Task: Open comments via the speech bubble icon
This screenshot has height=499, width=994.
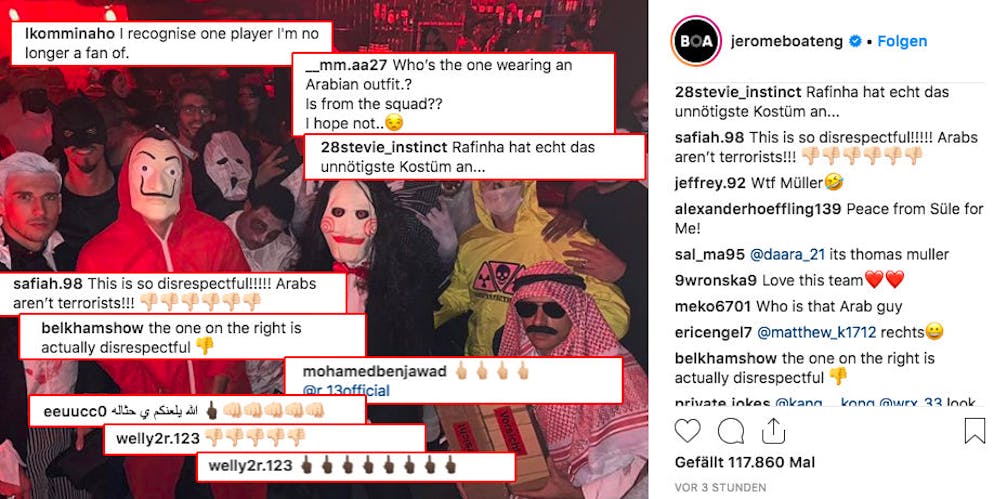Action: [730, 431]
